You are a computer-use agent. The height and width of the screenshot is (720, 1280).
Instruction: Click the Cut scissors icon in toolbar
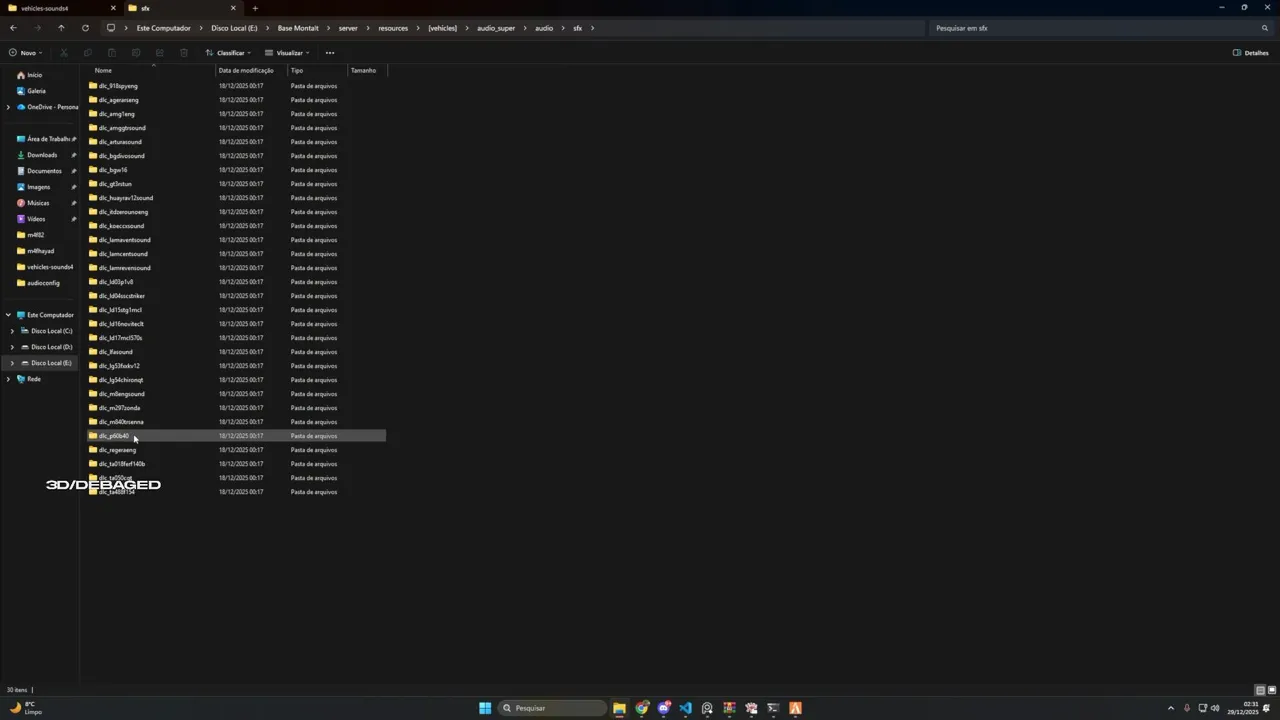[64, 53]
